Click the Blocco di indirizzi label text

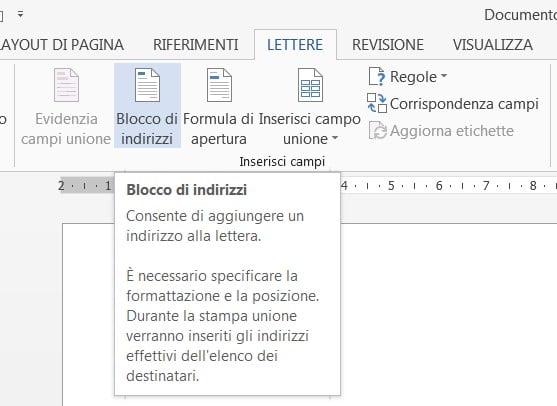tap(147, 129)
